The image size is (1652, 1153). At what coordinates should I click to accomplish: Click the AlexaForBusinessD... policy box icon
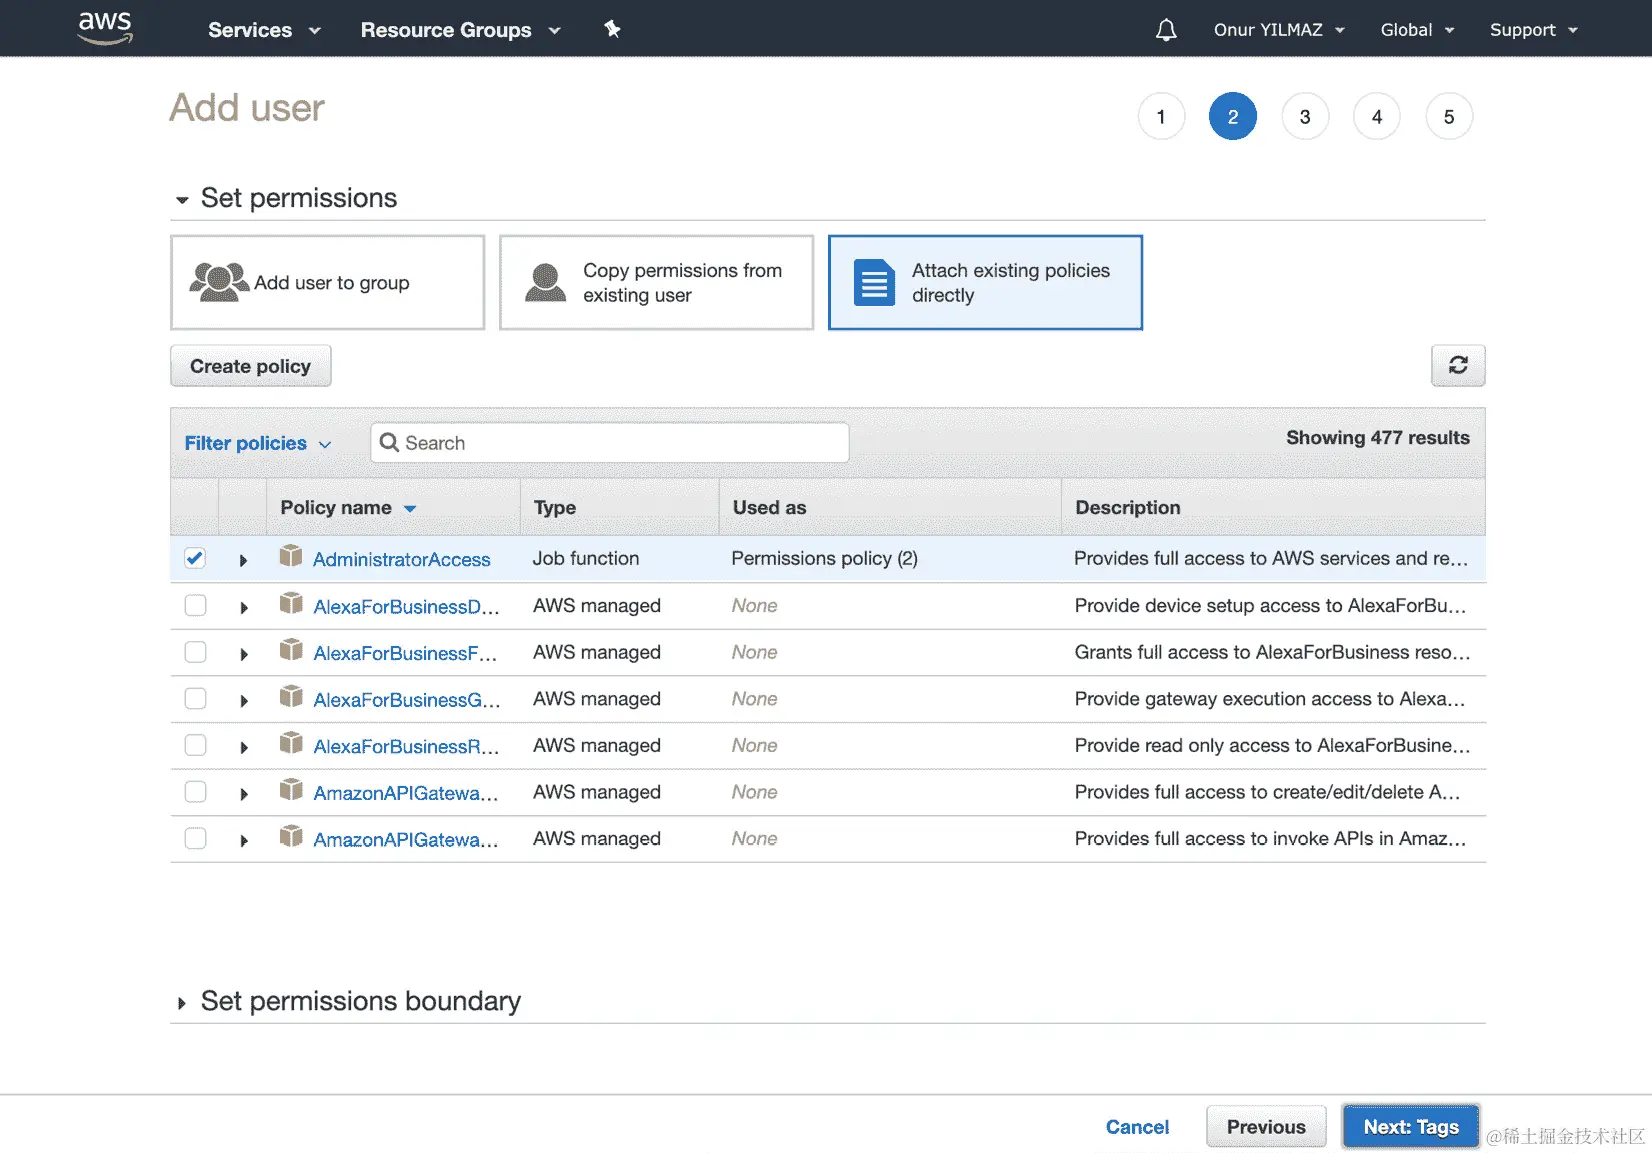click(291, 603)
